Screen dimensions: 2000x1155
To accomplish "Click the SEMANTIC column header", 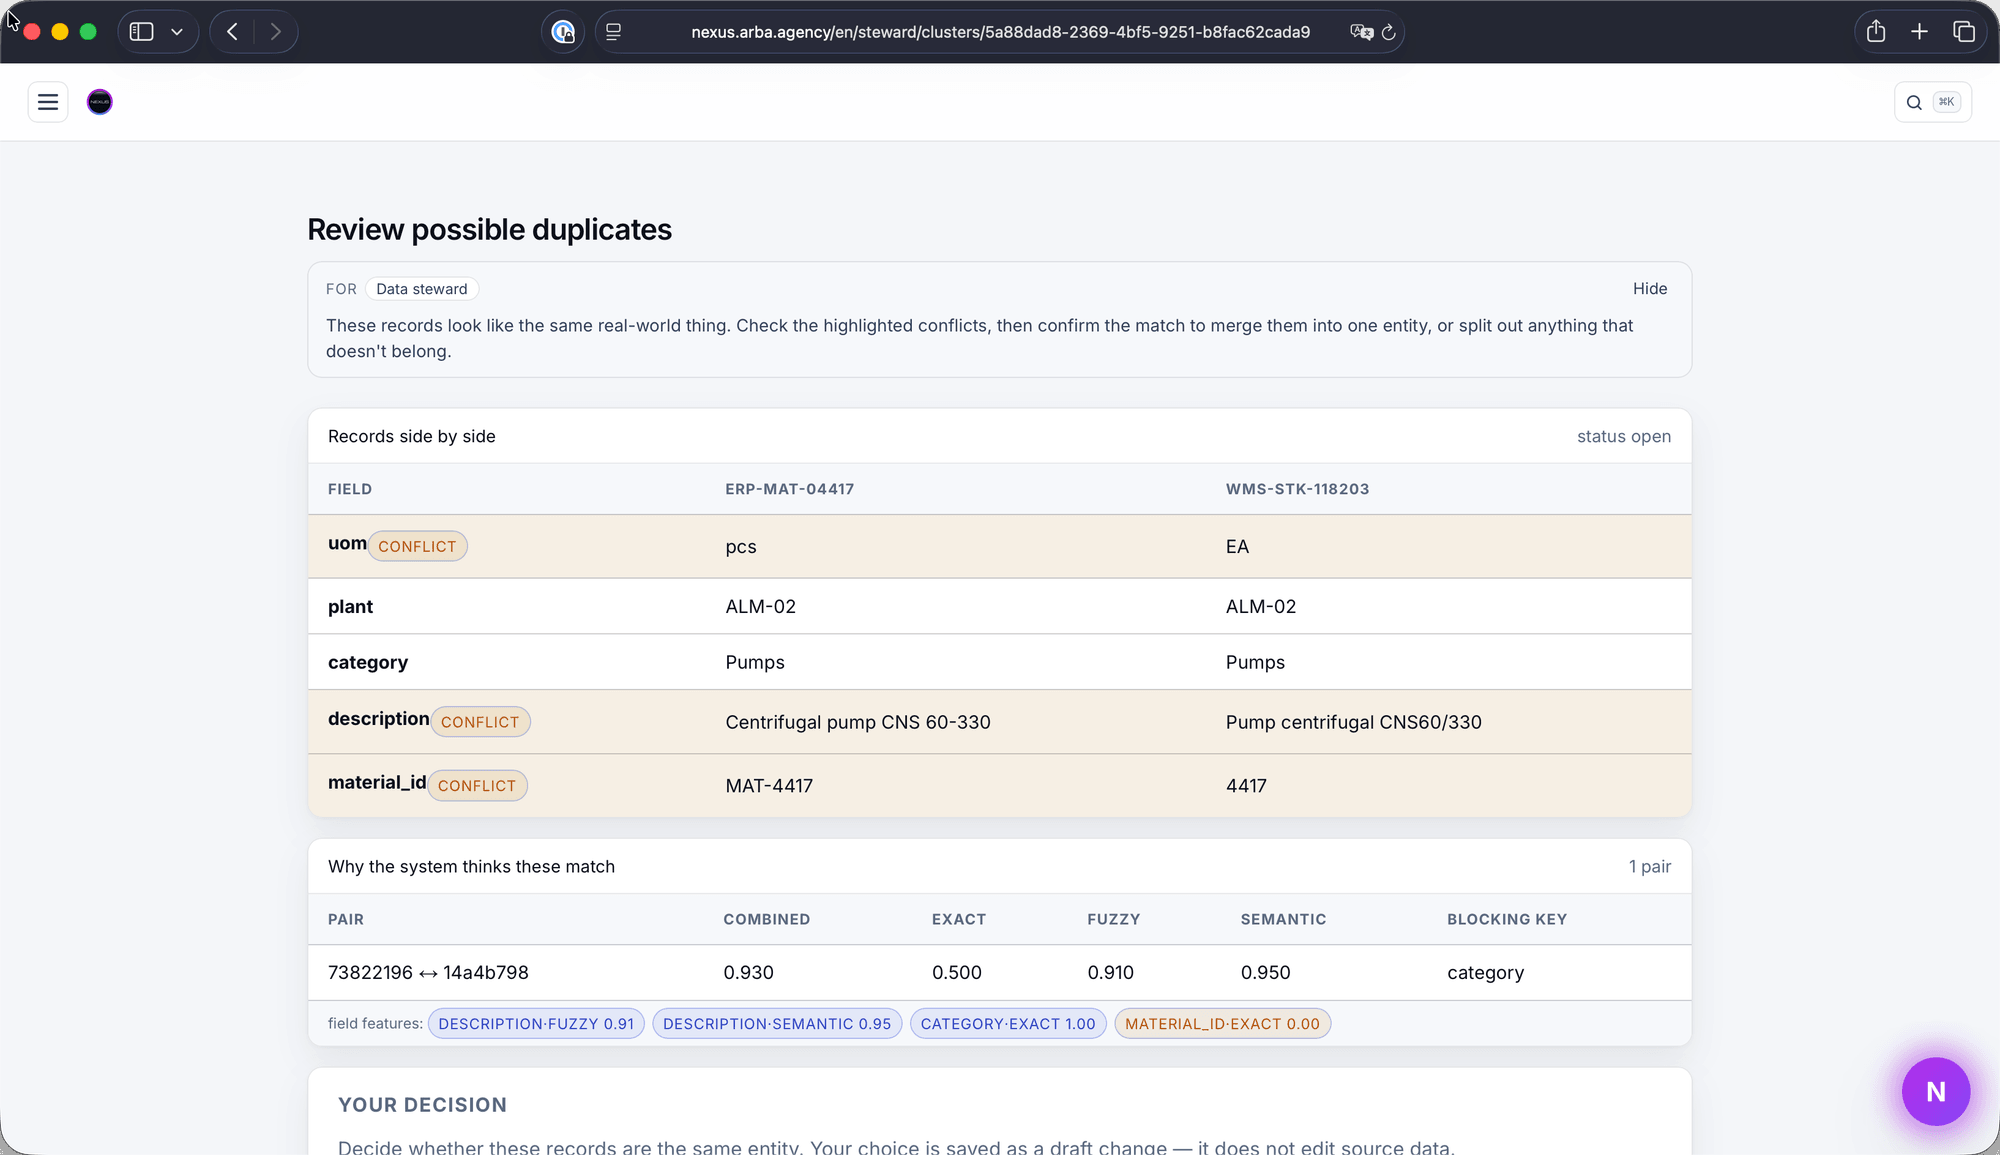I will coord(1283,919).
